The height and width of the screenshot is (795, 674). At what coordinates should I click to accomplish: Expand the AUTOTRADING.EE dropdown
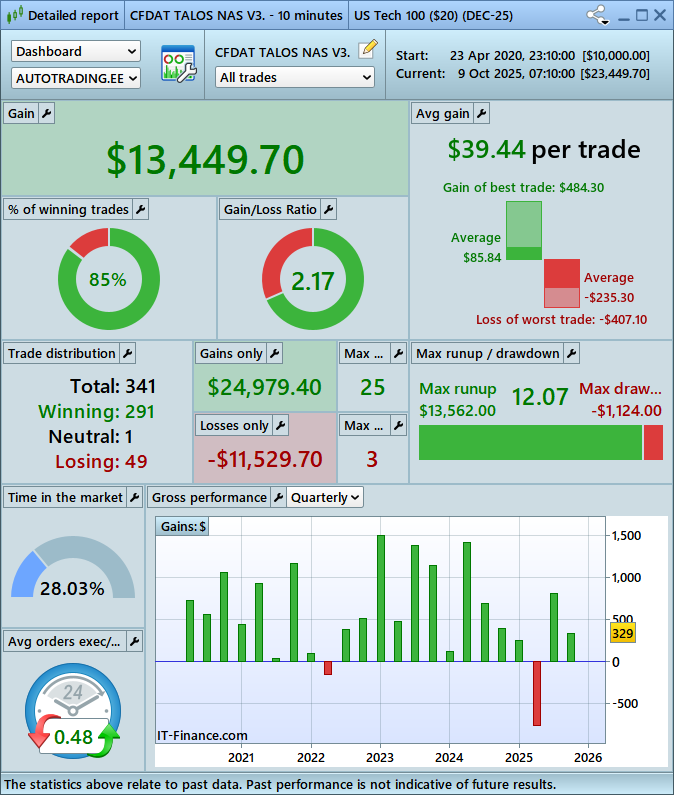[76, 77]
